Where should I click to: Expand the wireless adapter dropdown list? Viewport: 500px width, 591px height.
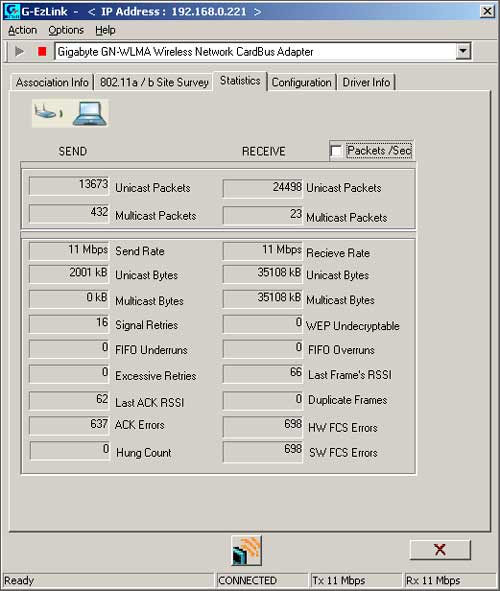[463, 51]
